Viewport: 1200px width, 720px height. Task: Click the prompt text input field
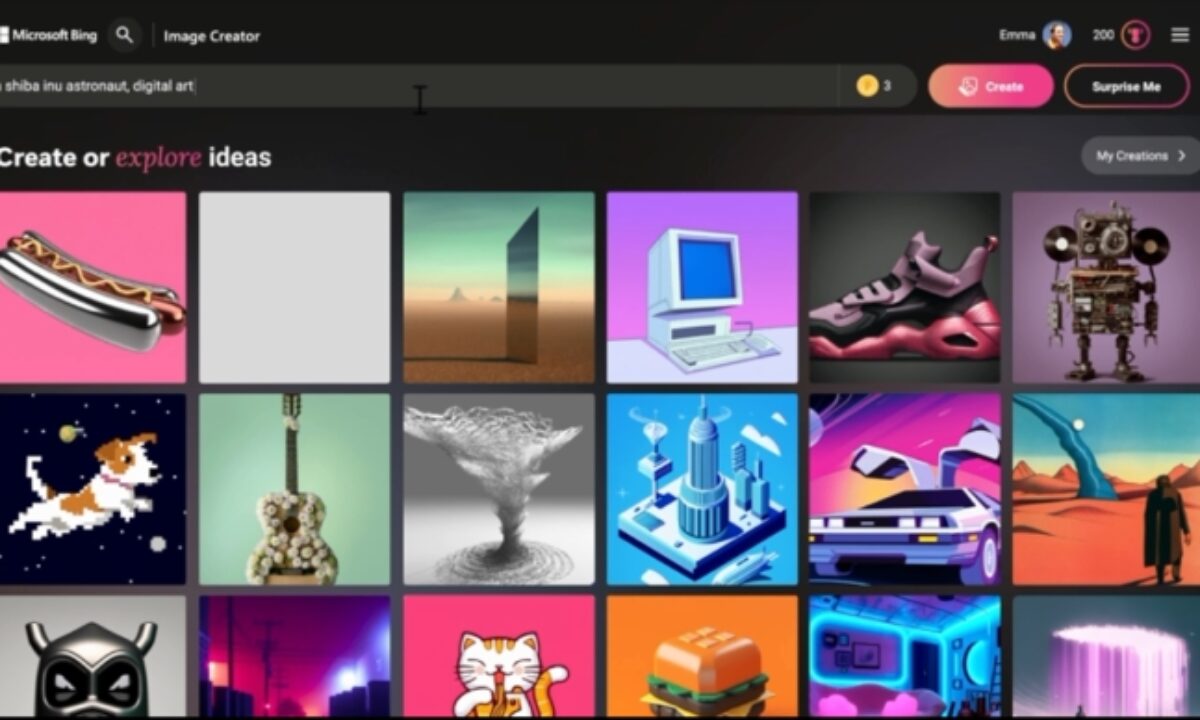click(x=420, y=86)
